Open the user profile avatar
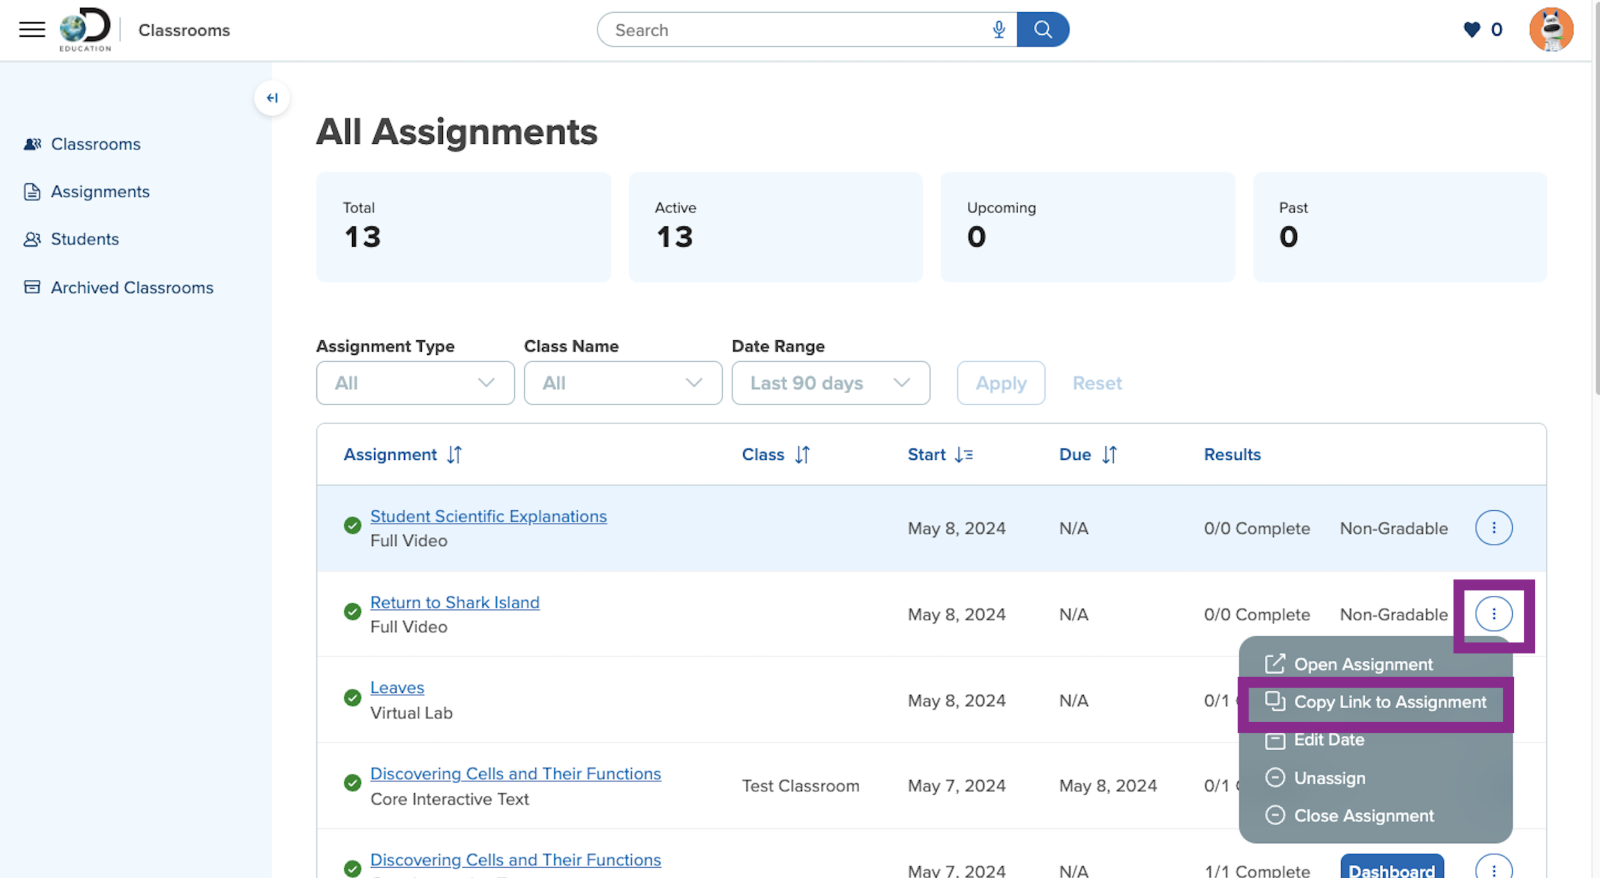 point(1550,30)
